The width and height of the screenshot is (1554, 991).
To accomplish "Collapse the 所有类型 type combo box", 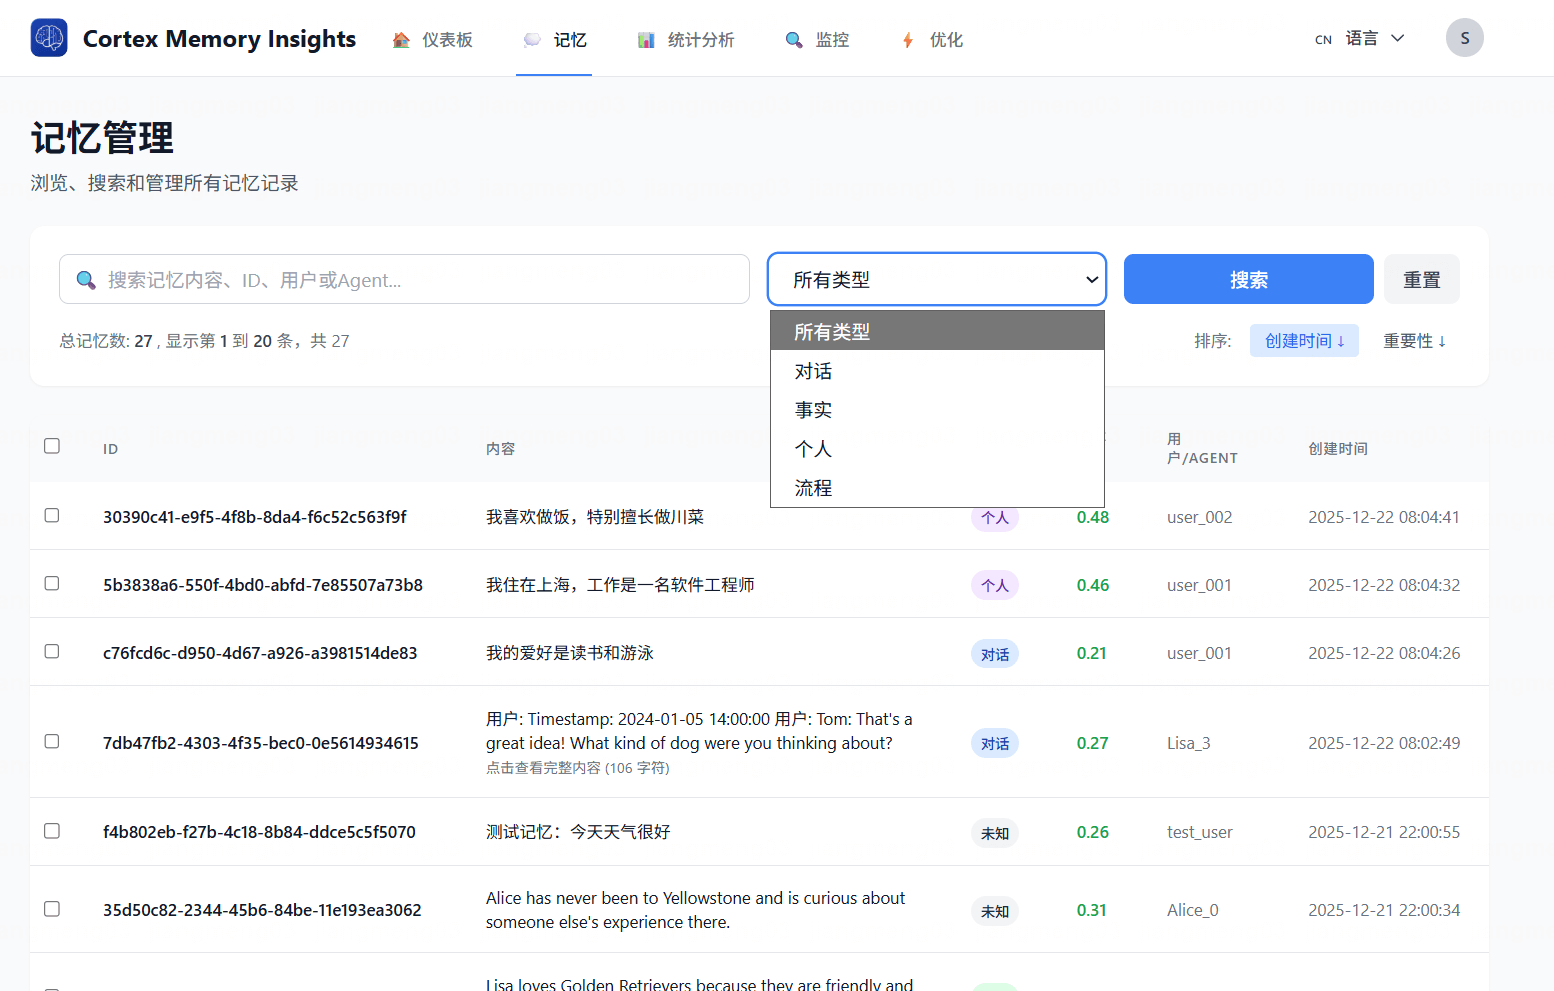I will (937, 279).
